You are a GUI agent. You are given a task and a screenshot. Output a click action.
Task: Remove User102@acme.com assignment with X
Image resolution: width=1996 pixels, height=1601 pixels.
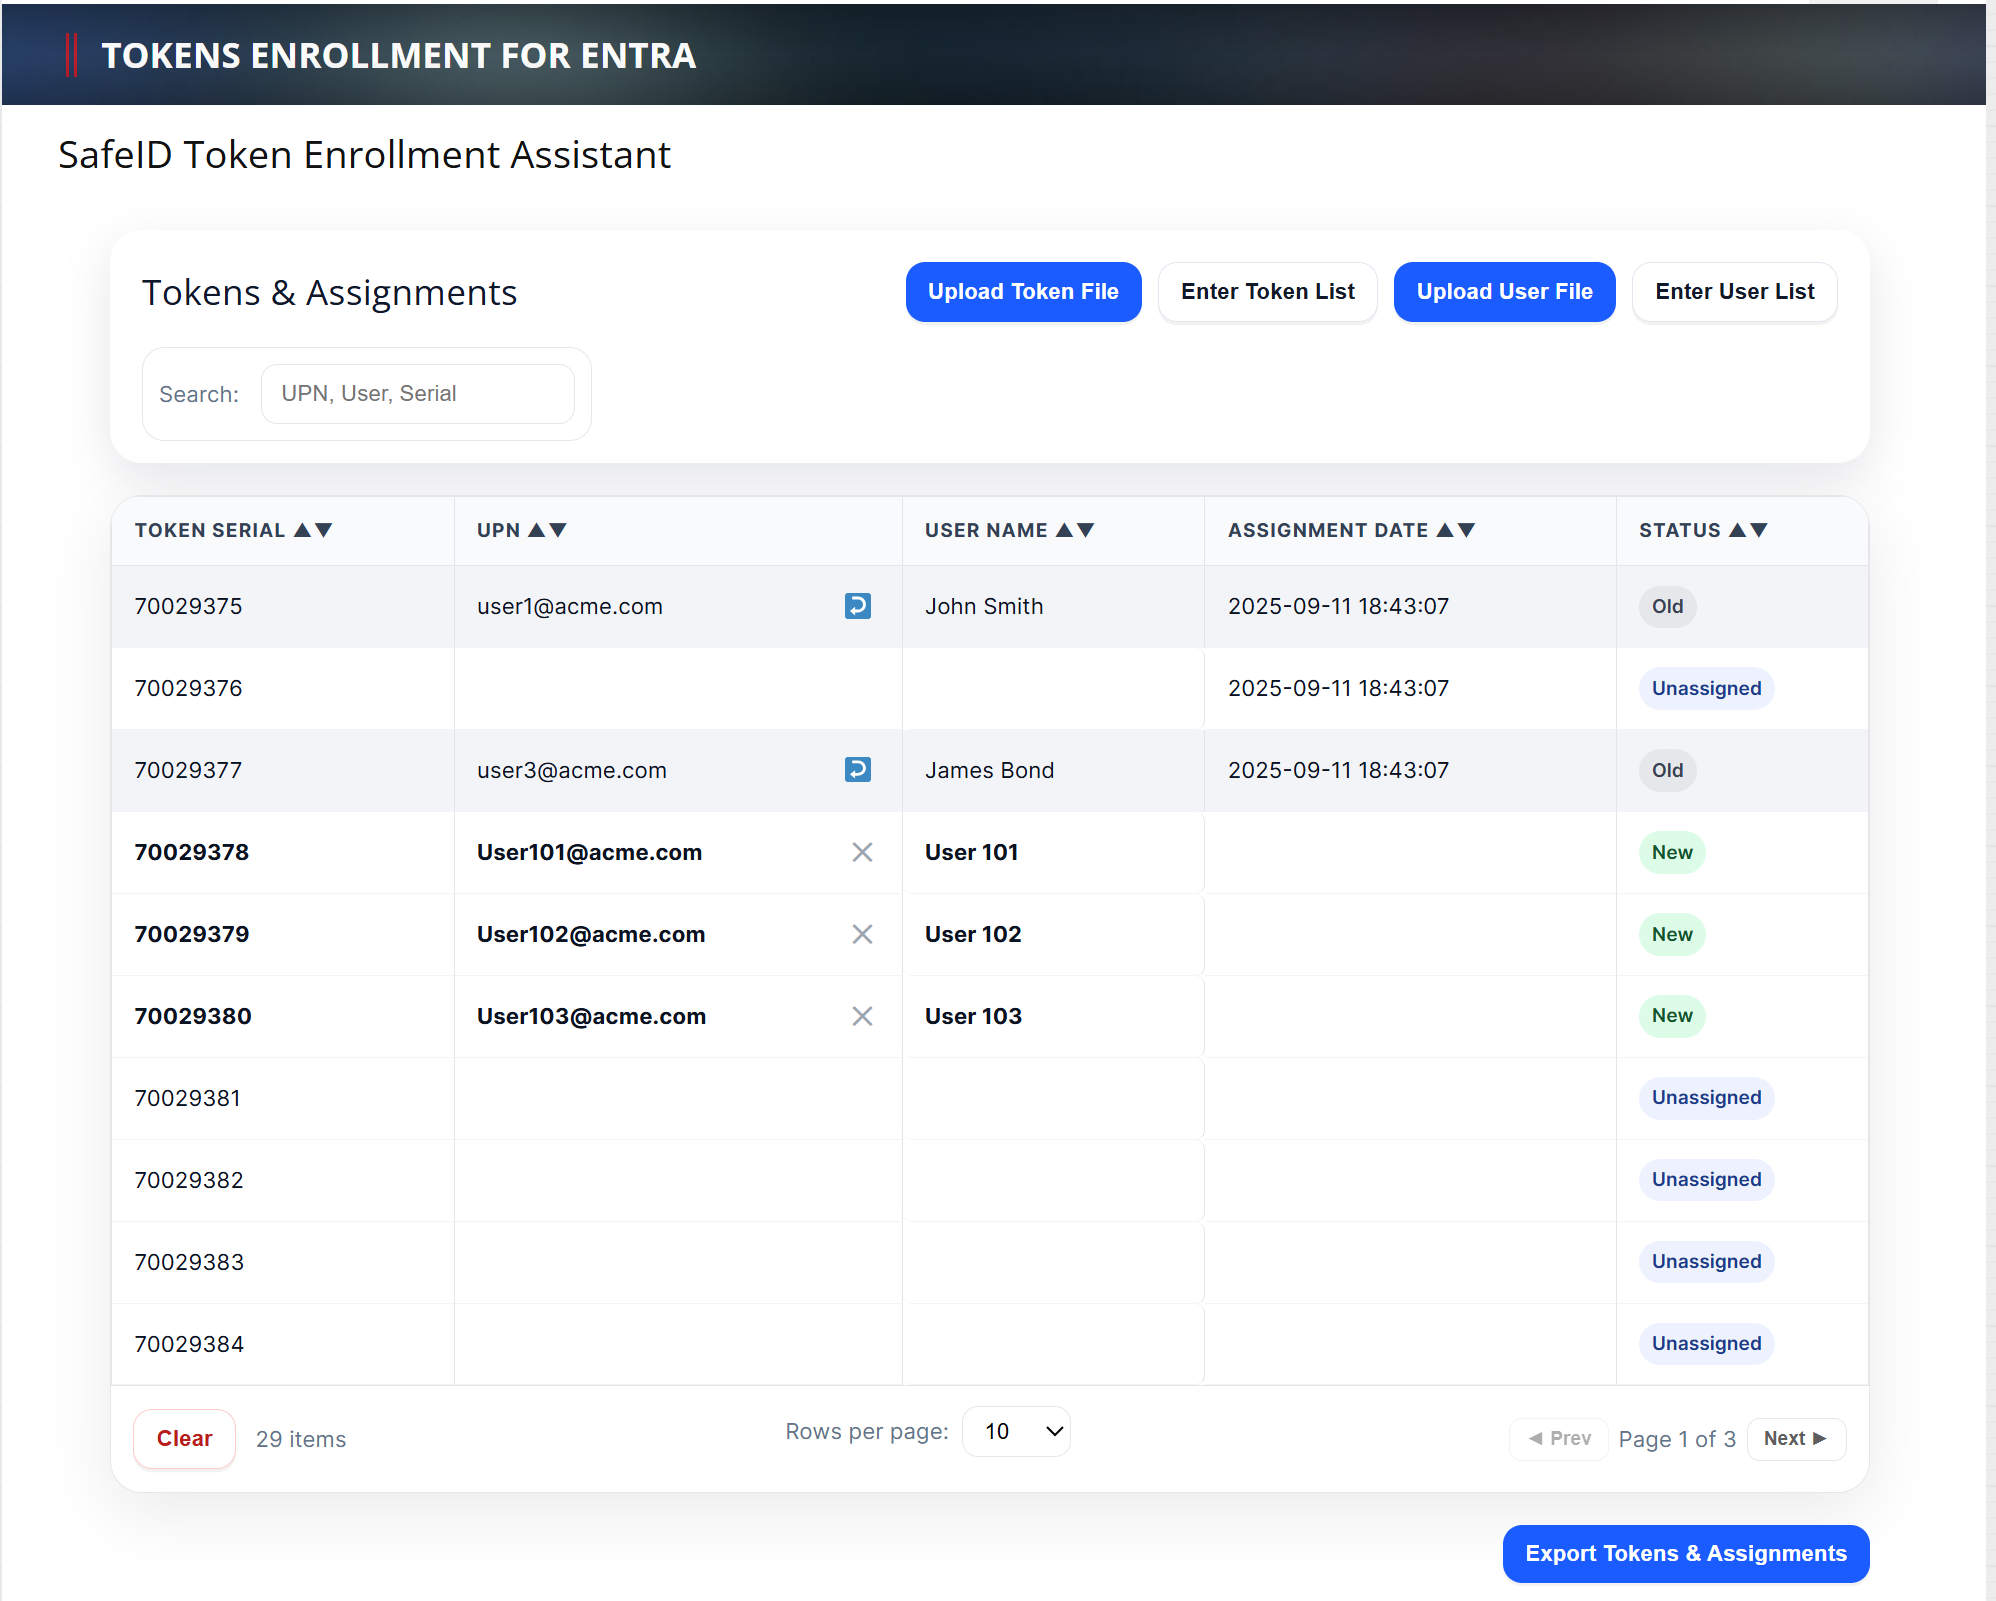[862, 934]
